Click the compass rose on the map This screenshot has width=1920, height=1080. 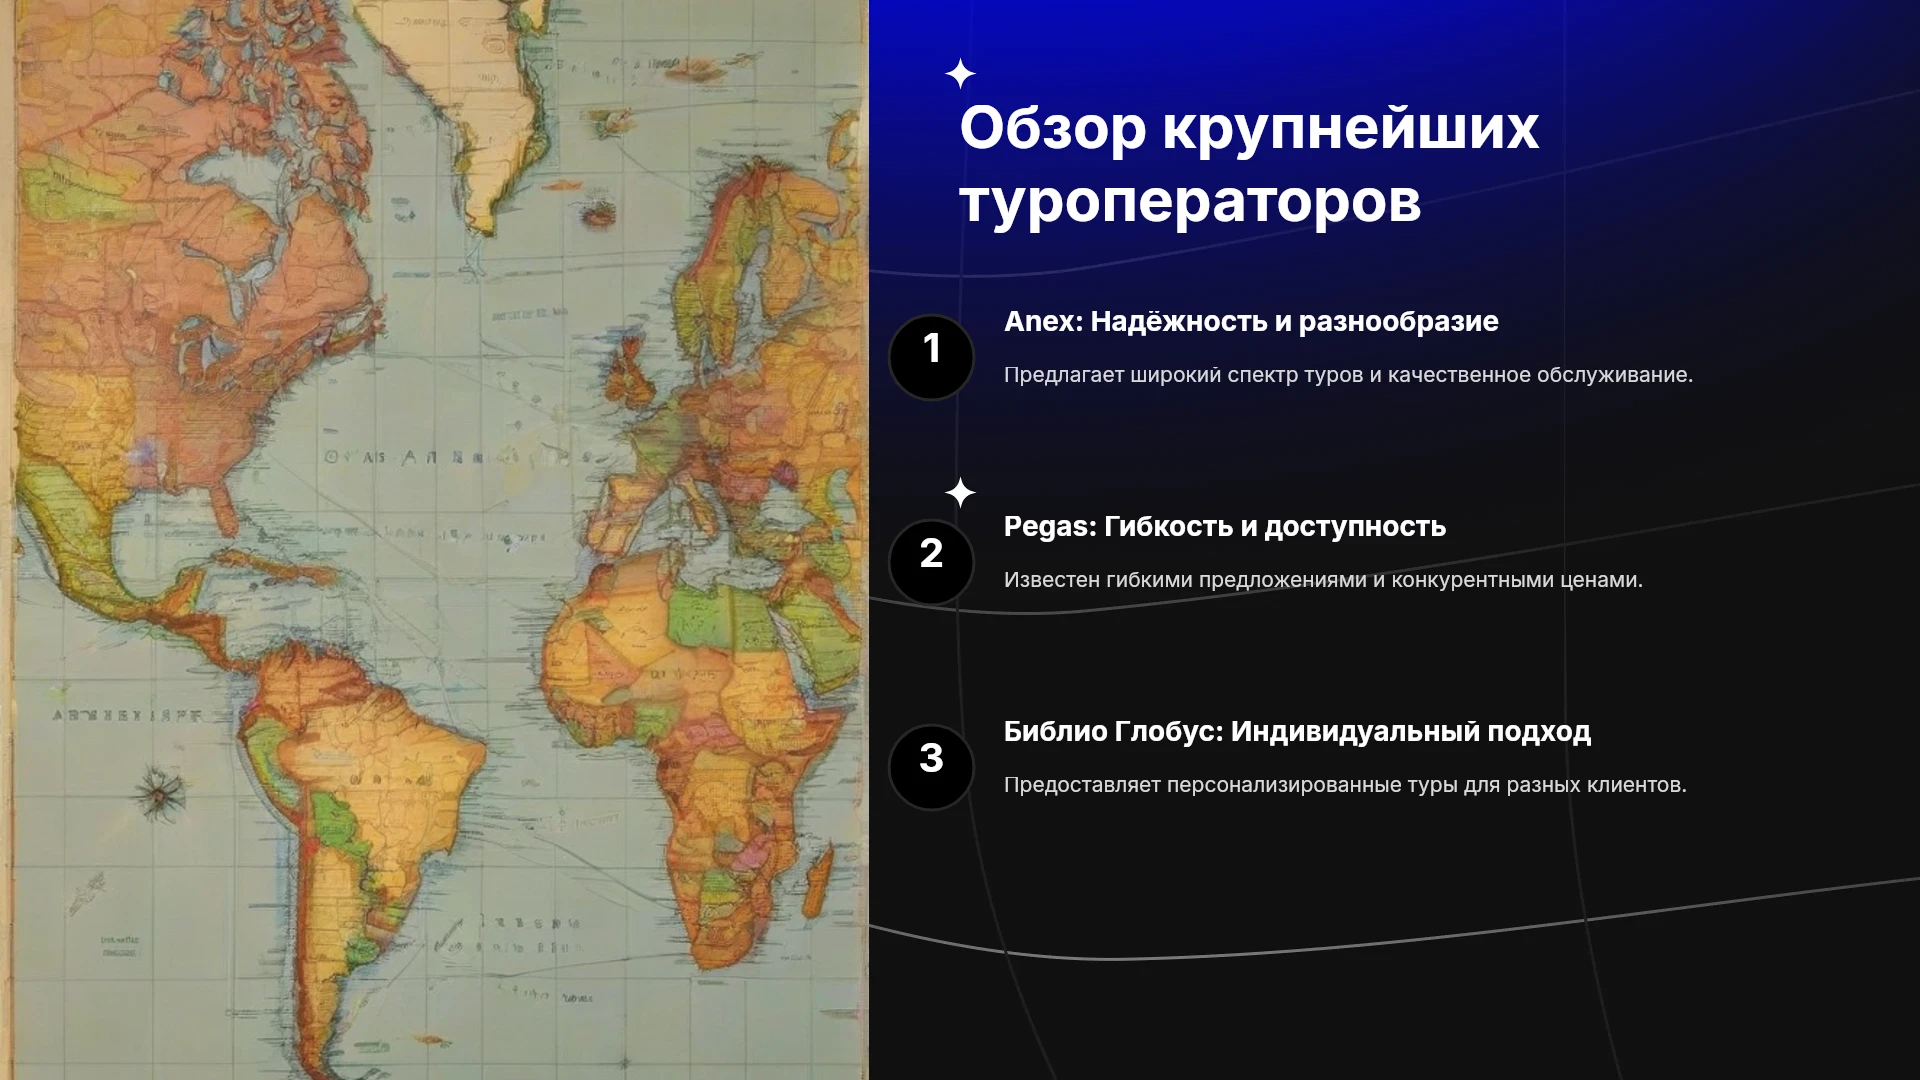158,794
